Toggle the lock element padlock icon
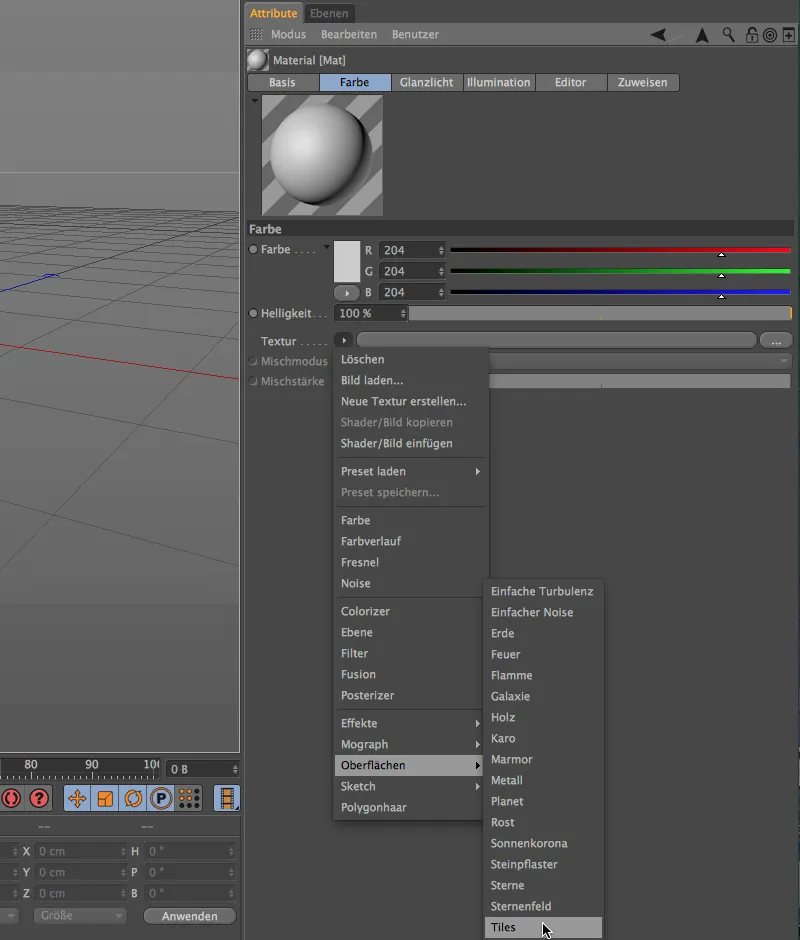800x940 pixels. pyautogui.click(x=751, y=35)
